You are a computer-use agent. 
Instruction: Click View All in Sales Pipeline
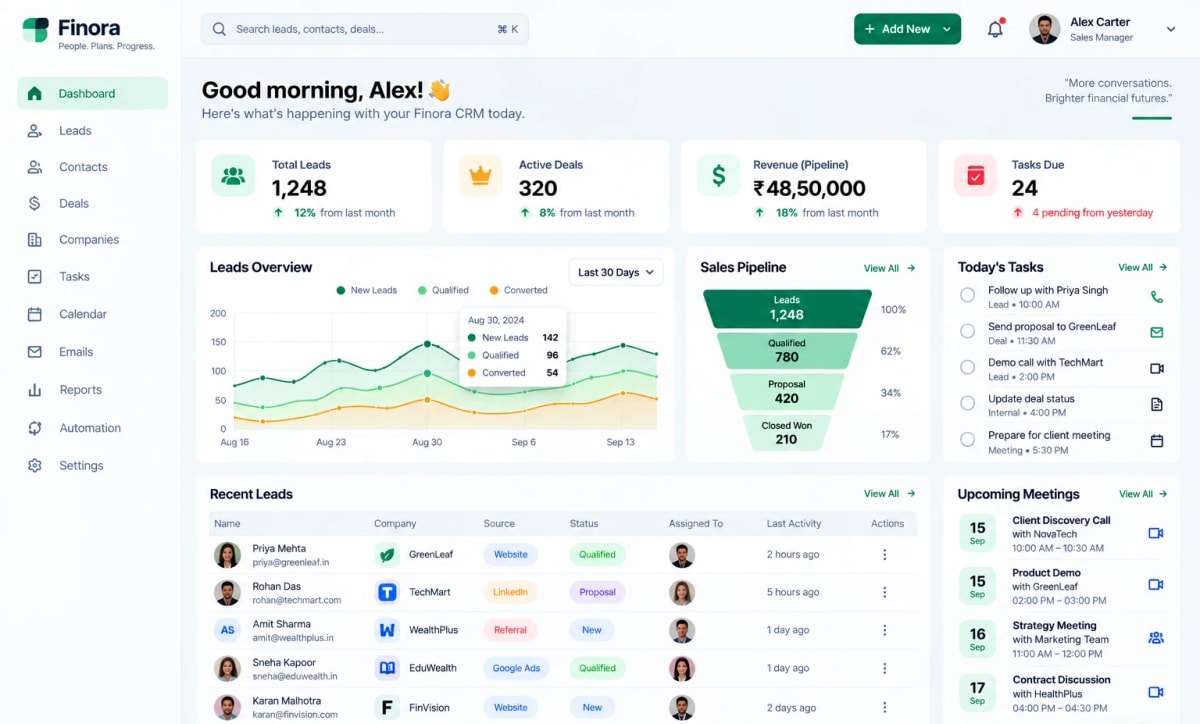pos(889,268)
